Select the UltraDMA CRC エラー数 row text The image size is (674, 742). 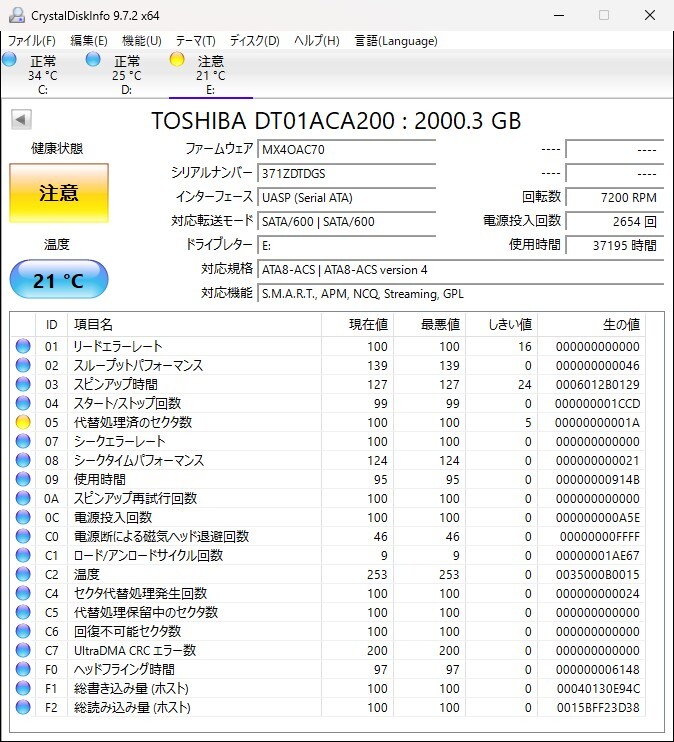[135, 650]
